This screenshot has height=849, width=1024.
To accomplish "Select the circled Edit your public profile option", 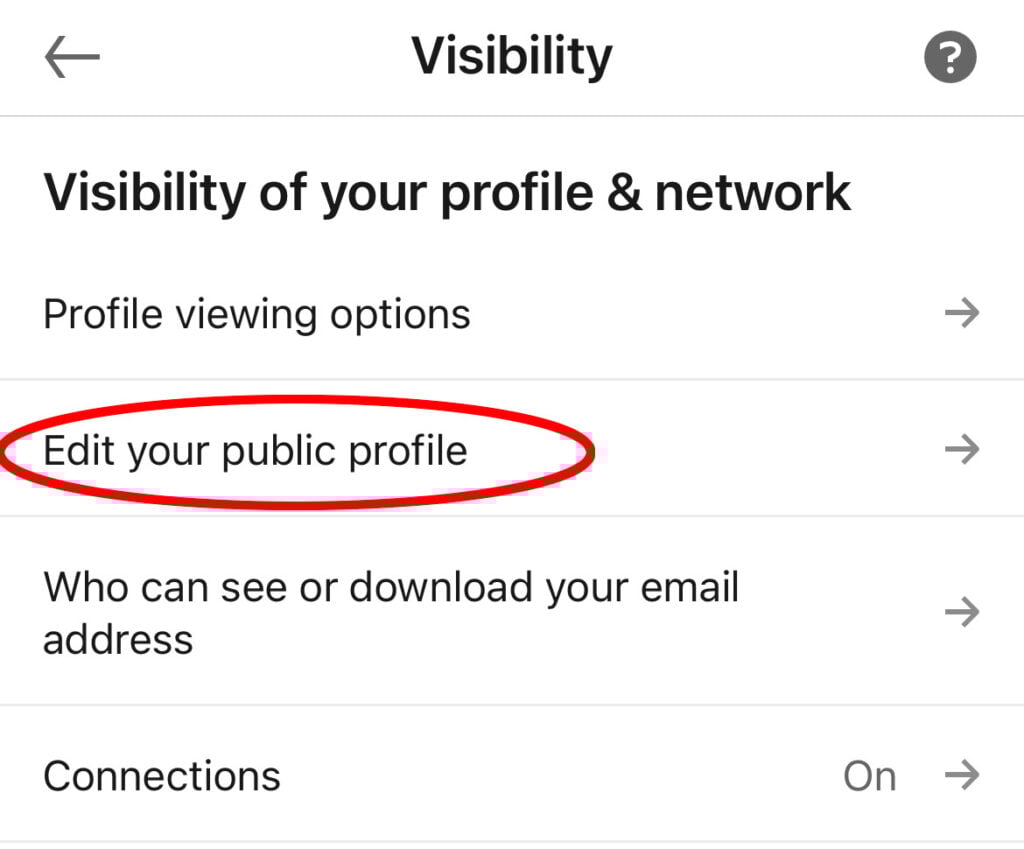I will coord(255,450).
